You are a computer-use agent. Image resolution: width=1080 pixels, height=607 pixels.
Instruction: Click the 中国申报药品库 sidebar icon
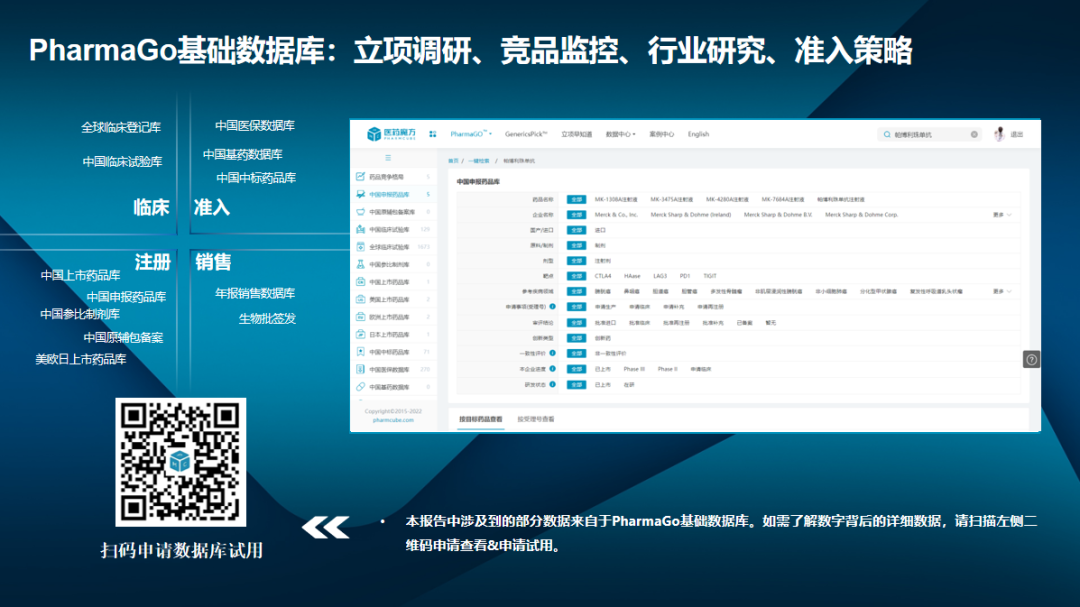(360, 194)
